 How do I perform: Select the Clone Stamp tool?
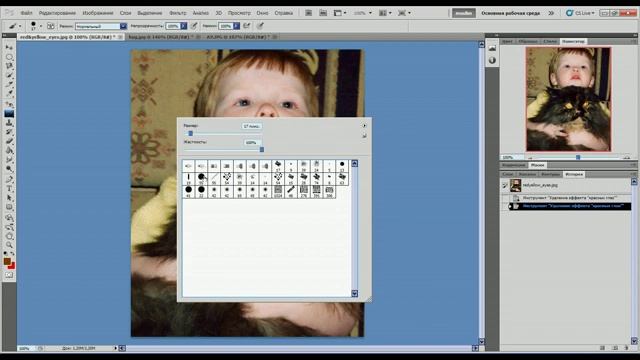point(9,122)
